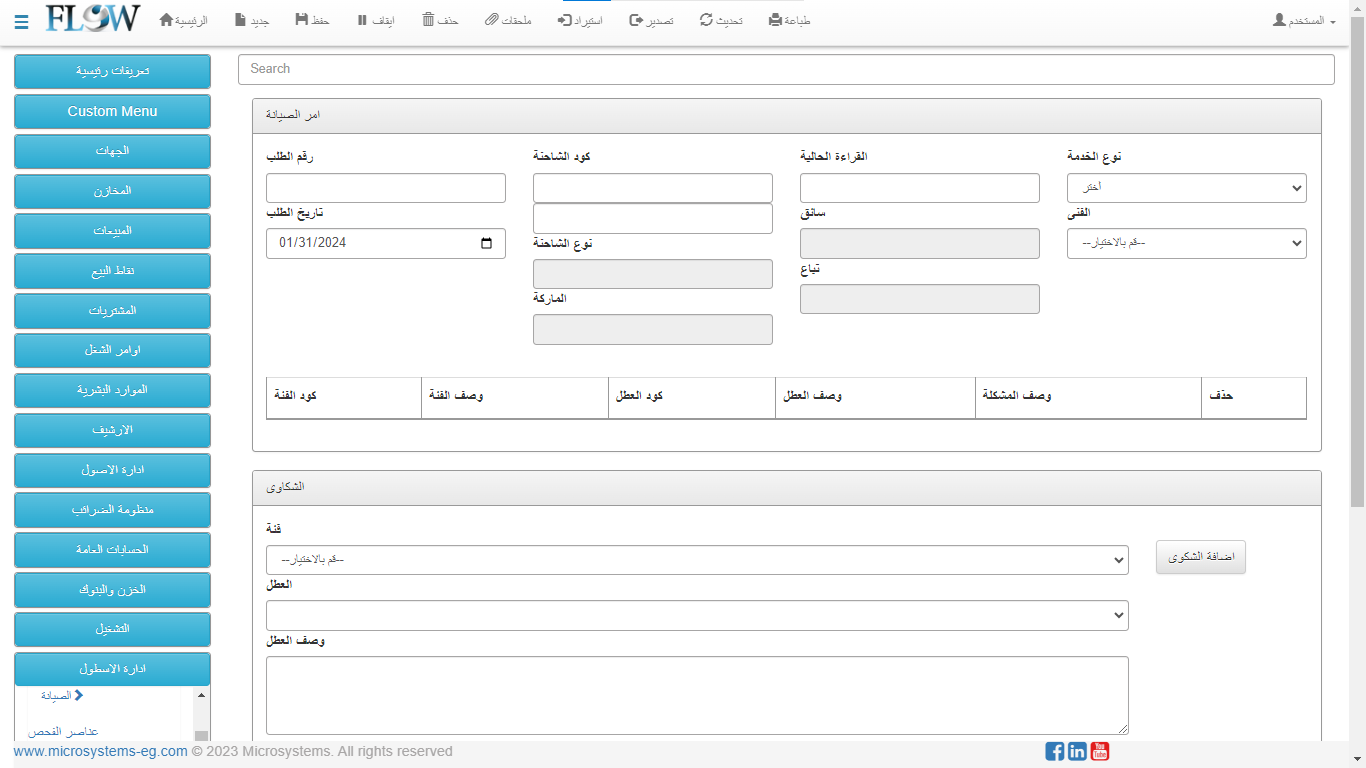Click the Import (استيراد) toolbar icon

click(564, 20)
